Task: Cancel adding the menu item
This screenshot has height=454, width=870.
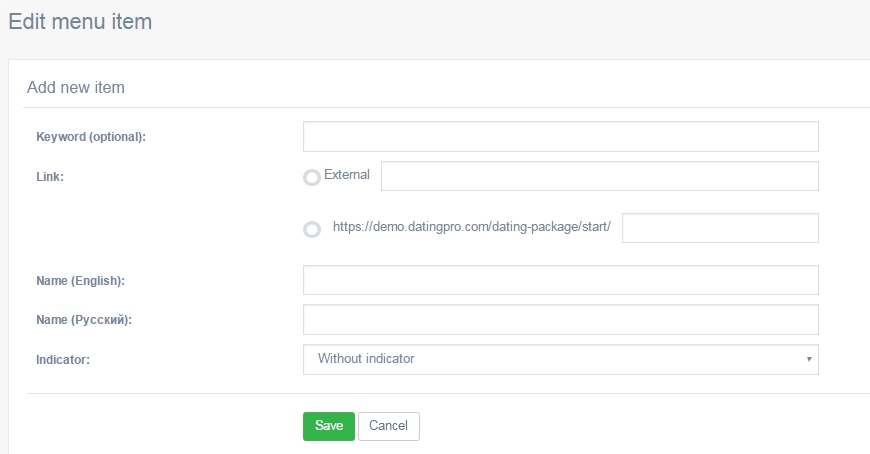Action: (388, 426)
